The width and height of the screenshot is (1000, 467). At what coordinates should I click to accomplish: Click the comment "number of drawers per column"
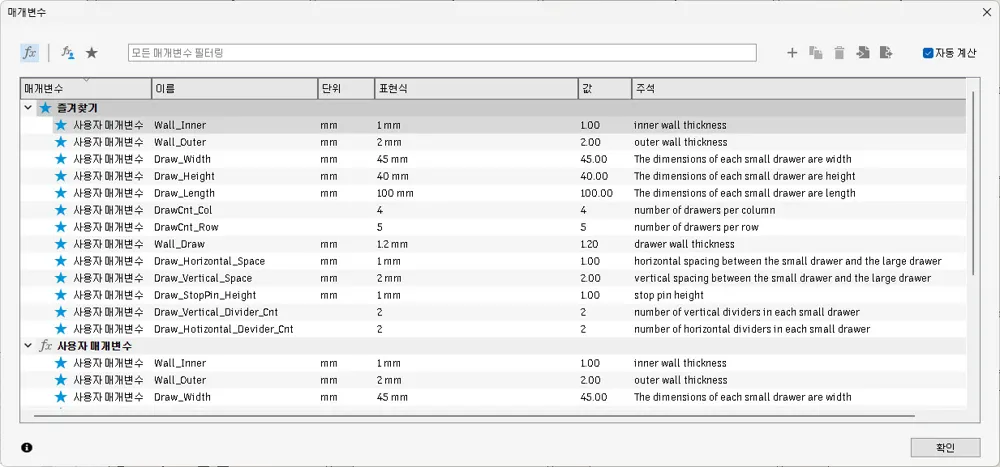704,210
